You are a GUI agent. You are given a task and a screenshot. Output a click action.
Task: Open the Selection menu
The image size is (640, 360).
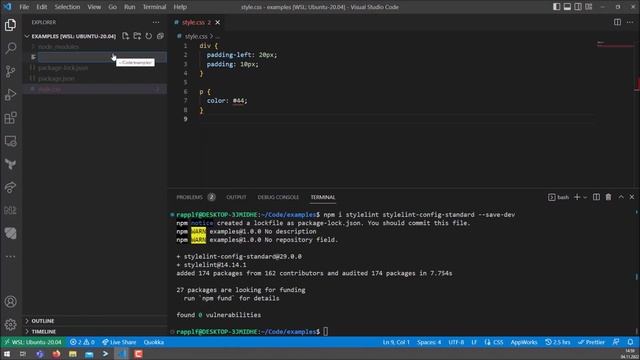click(67, 7)
